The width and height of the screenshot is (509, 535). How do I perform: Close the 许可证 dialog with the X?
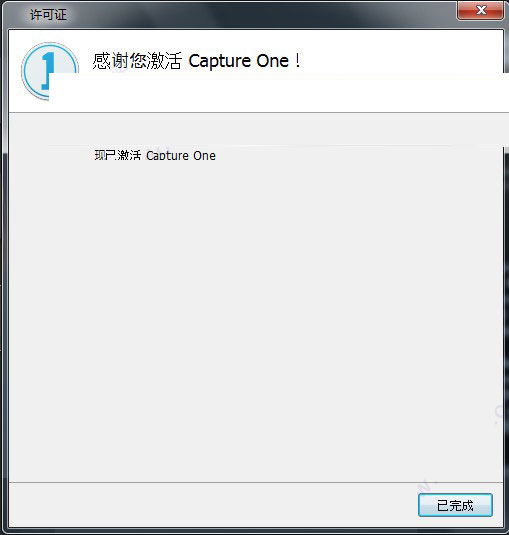480,10
